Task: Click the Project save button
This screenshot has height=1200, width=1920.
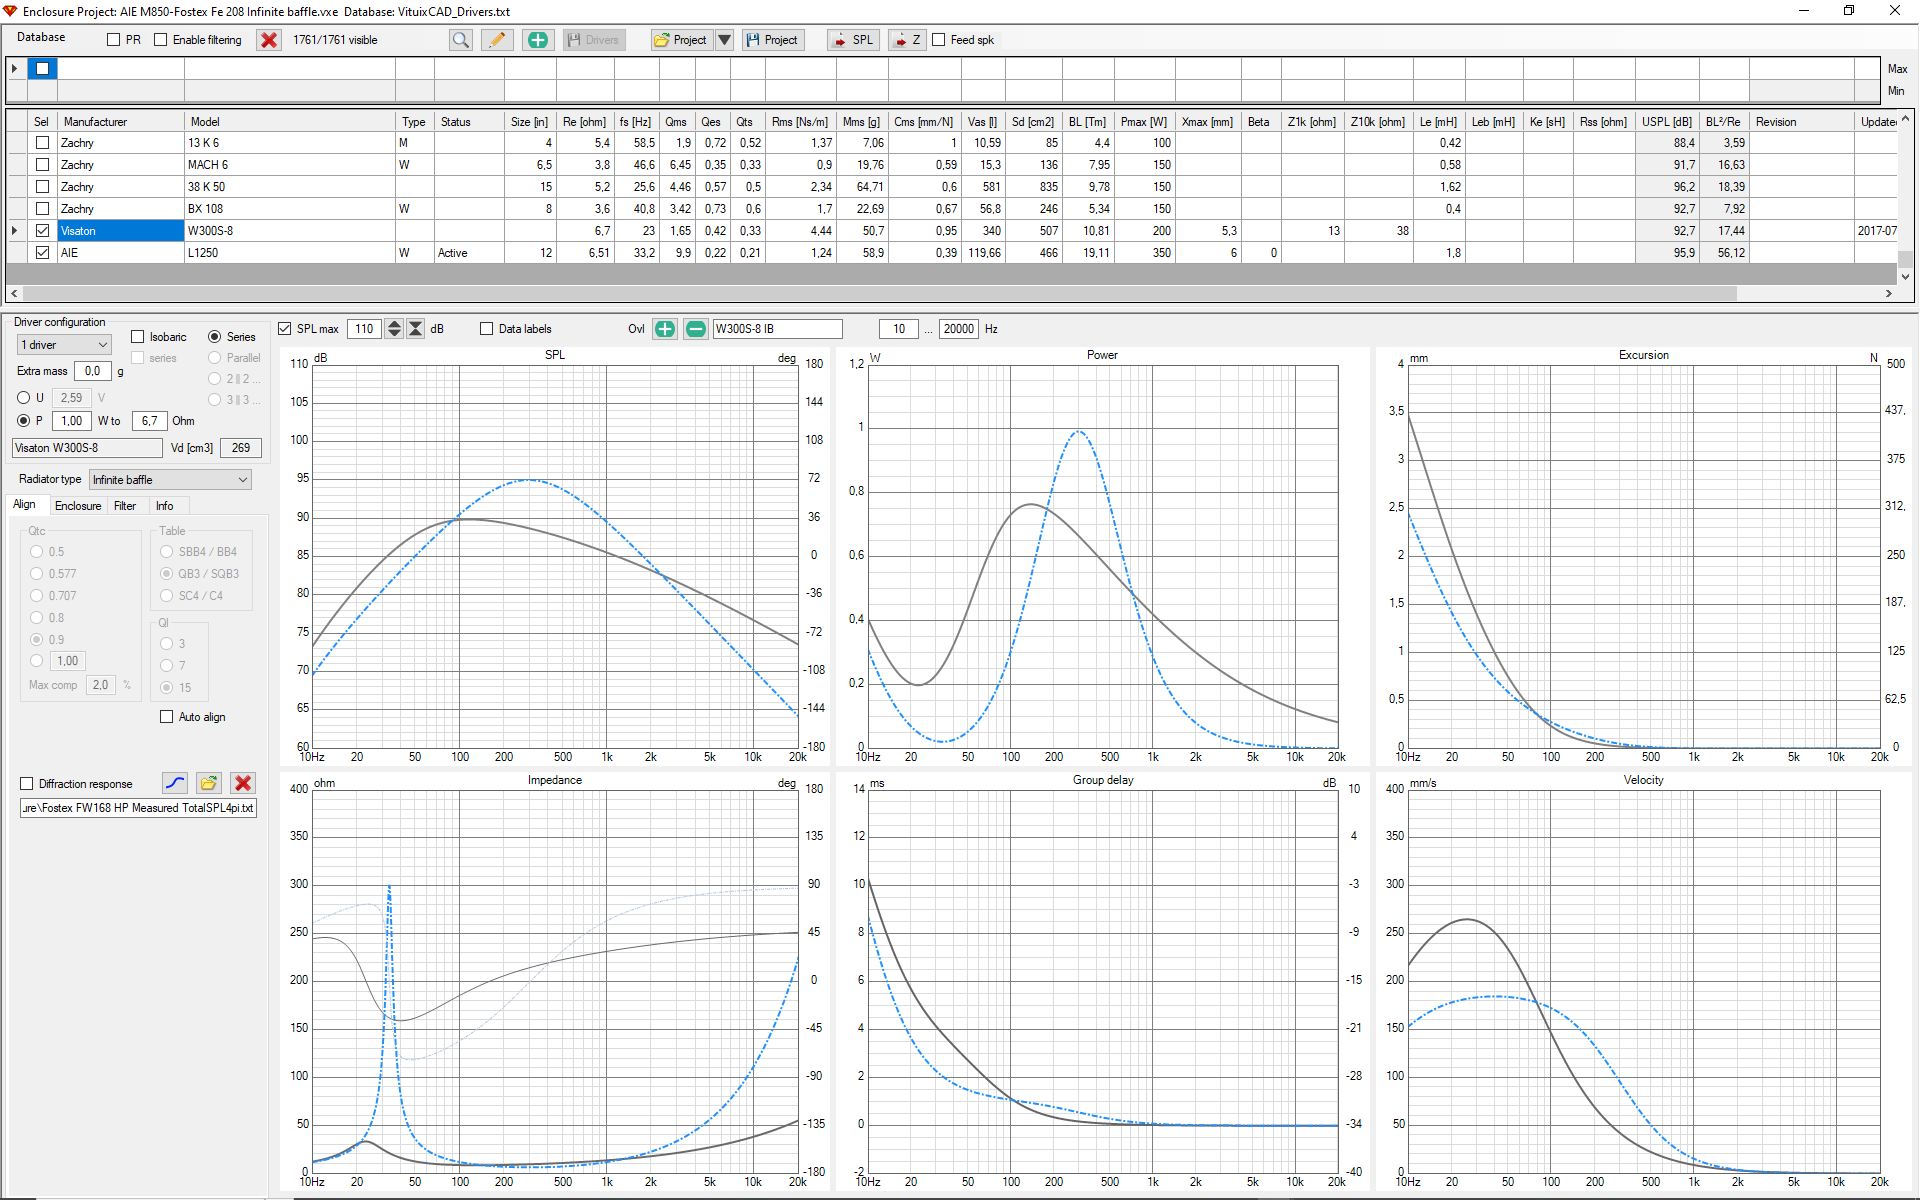Action: pos(772,40)
